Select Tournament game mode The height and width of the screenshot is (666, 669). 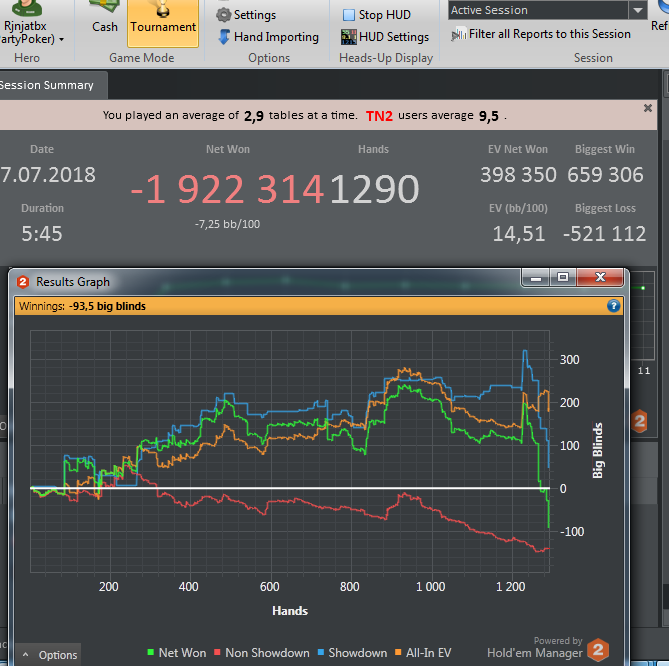click(163, 22)
